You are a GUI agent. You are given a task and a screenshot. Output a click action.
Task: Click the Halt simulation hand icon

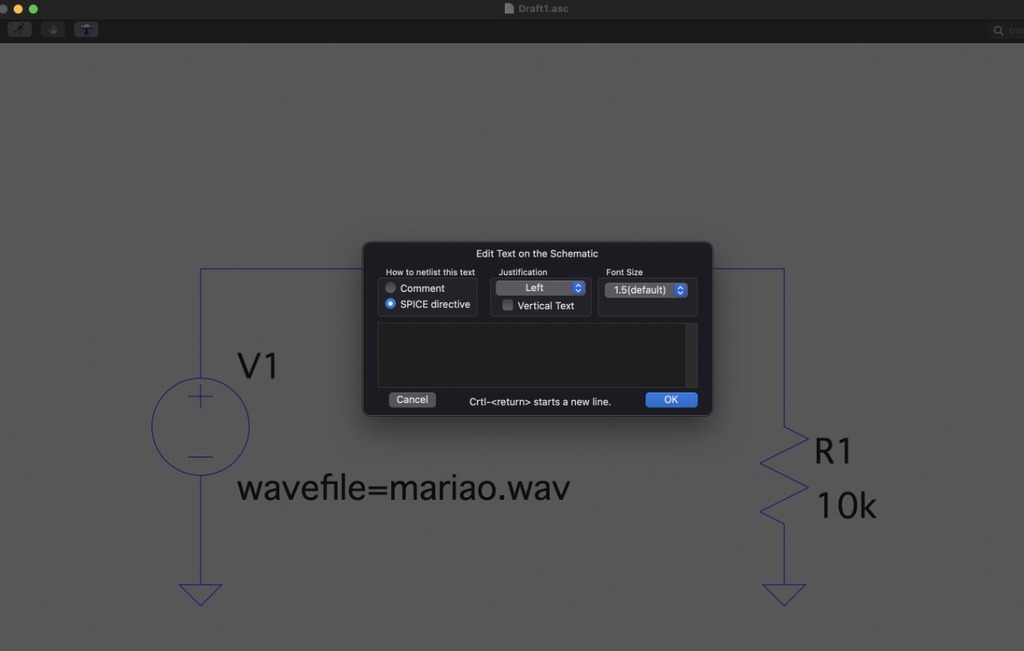(53, 30)
